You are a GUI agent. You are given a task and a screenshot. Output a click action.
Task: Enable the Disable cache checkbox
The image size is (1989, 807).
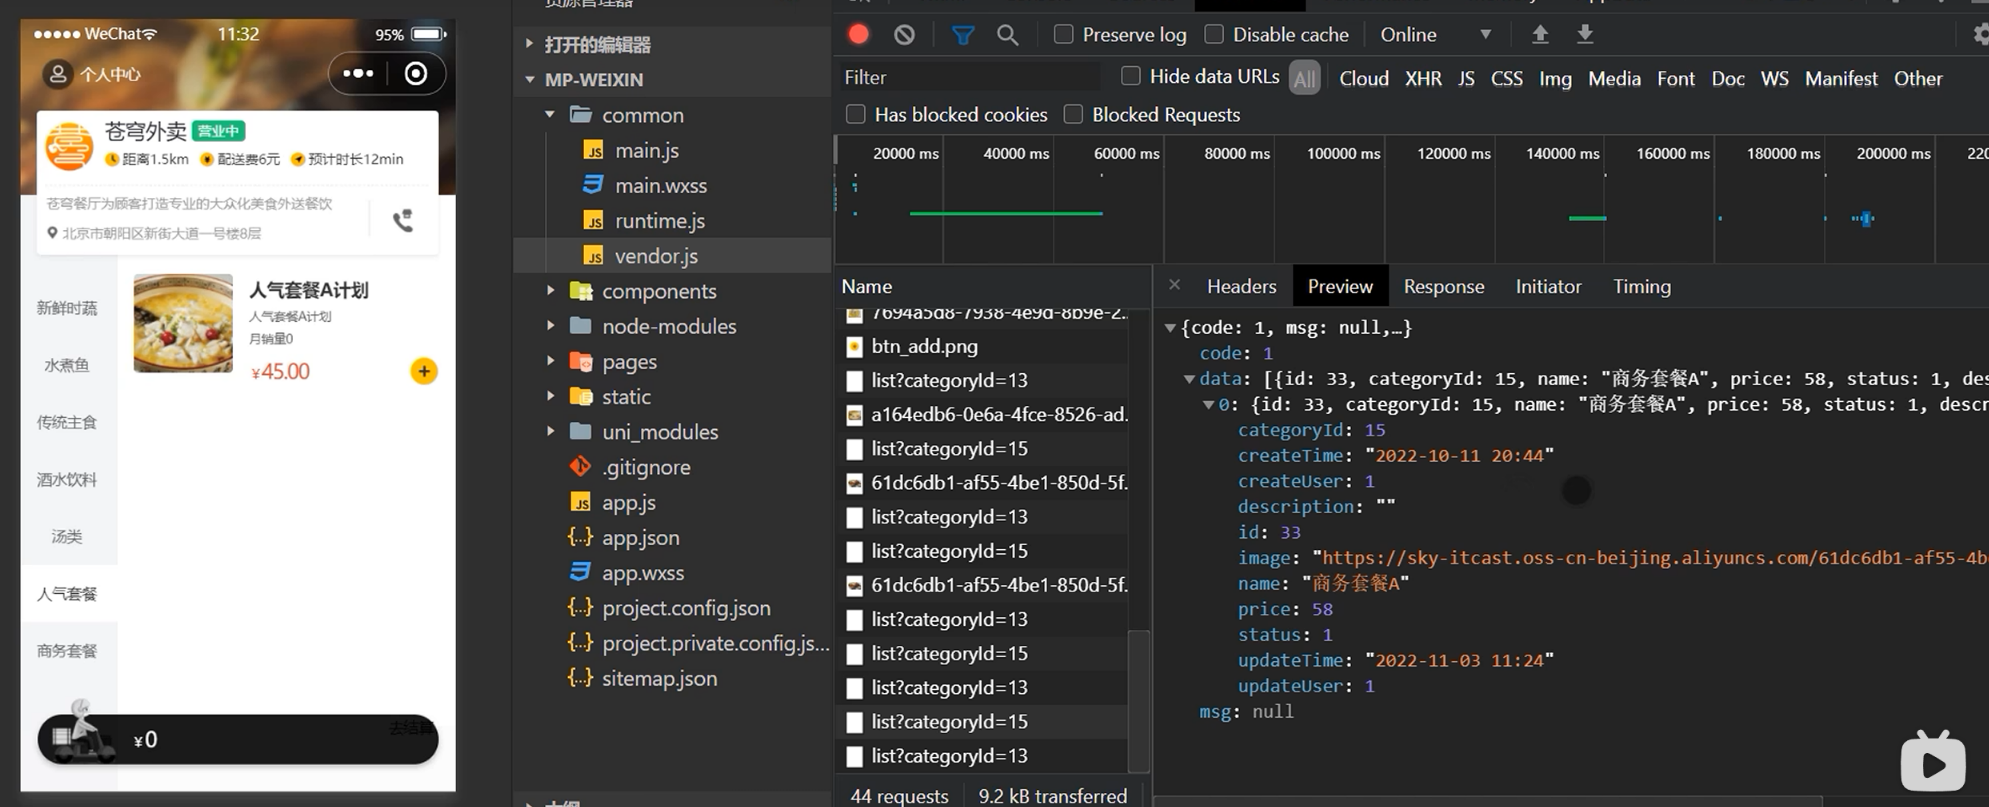(1214, 34)
